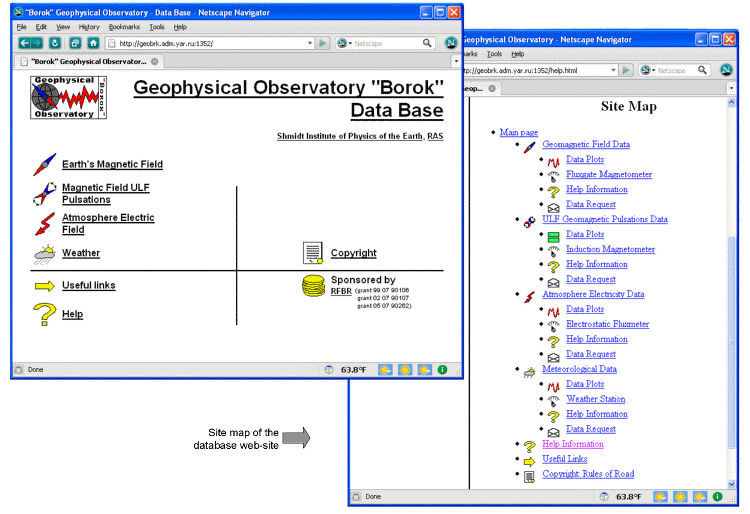750x514 pixels.
Task: Click address field in Data Base window
Action: click(210, 43)
